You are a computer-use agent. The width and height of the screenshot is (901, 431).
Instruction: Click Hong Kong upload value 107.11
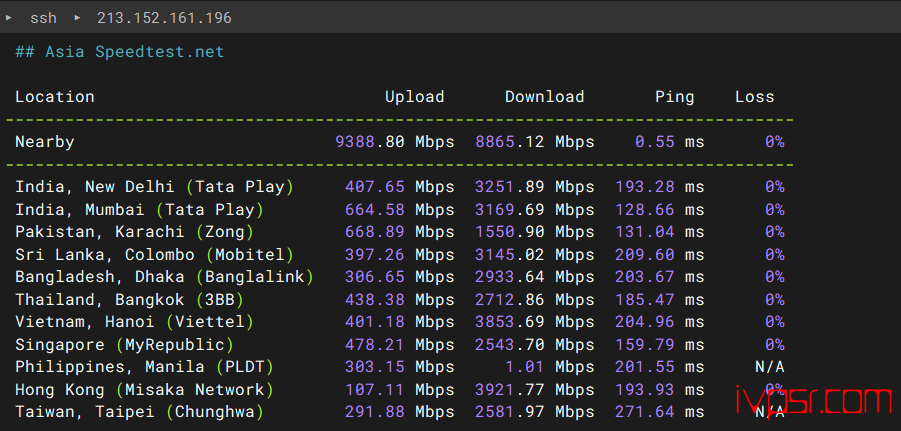click(x=375, y=389)
